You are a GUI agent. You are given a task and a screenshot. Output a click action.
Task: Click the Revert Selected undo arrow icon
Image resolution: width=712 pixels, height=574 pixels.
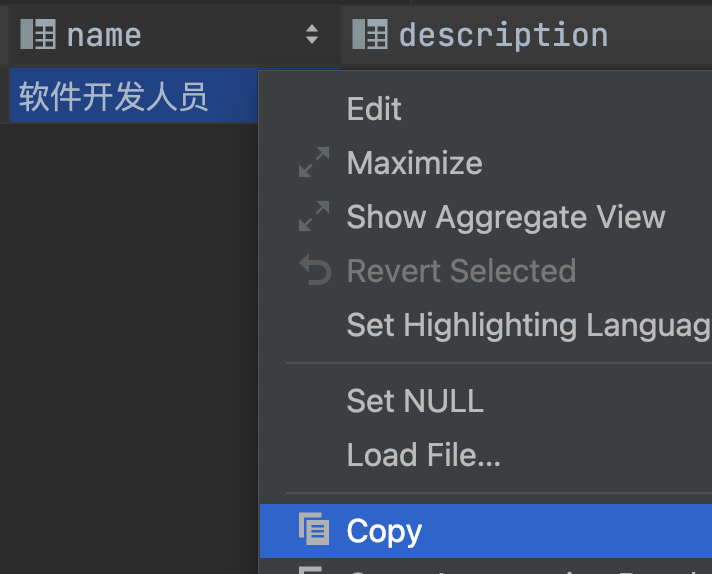pyautogui.click(x=314, y=271)
